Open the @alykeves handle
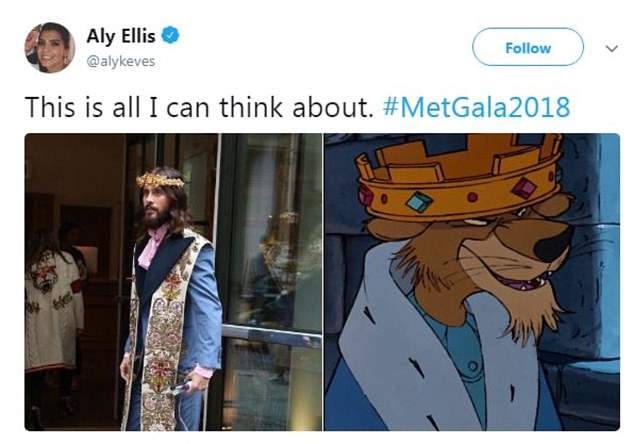634x444 pixels. pos(127,61)
